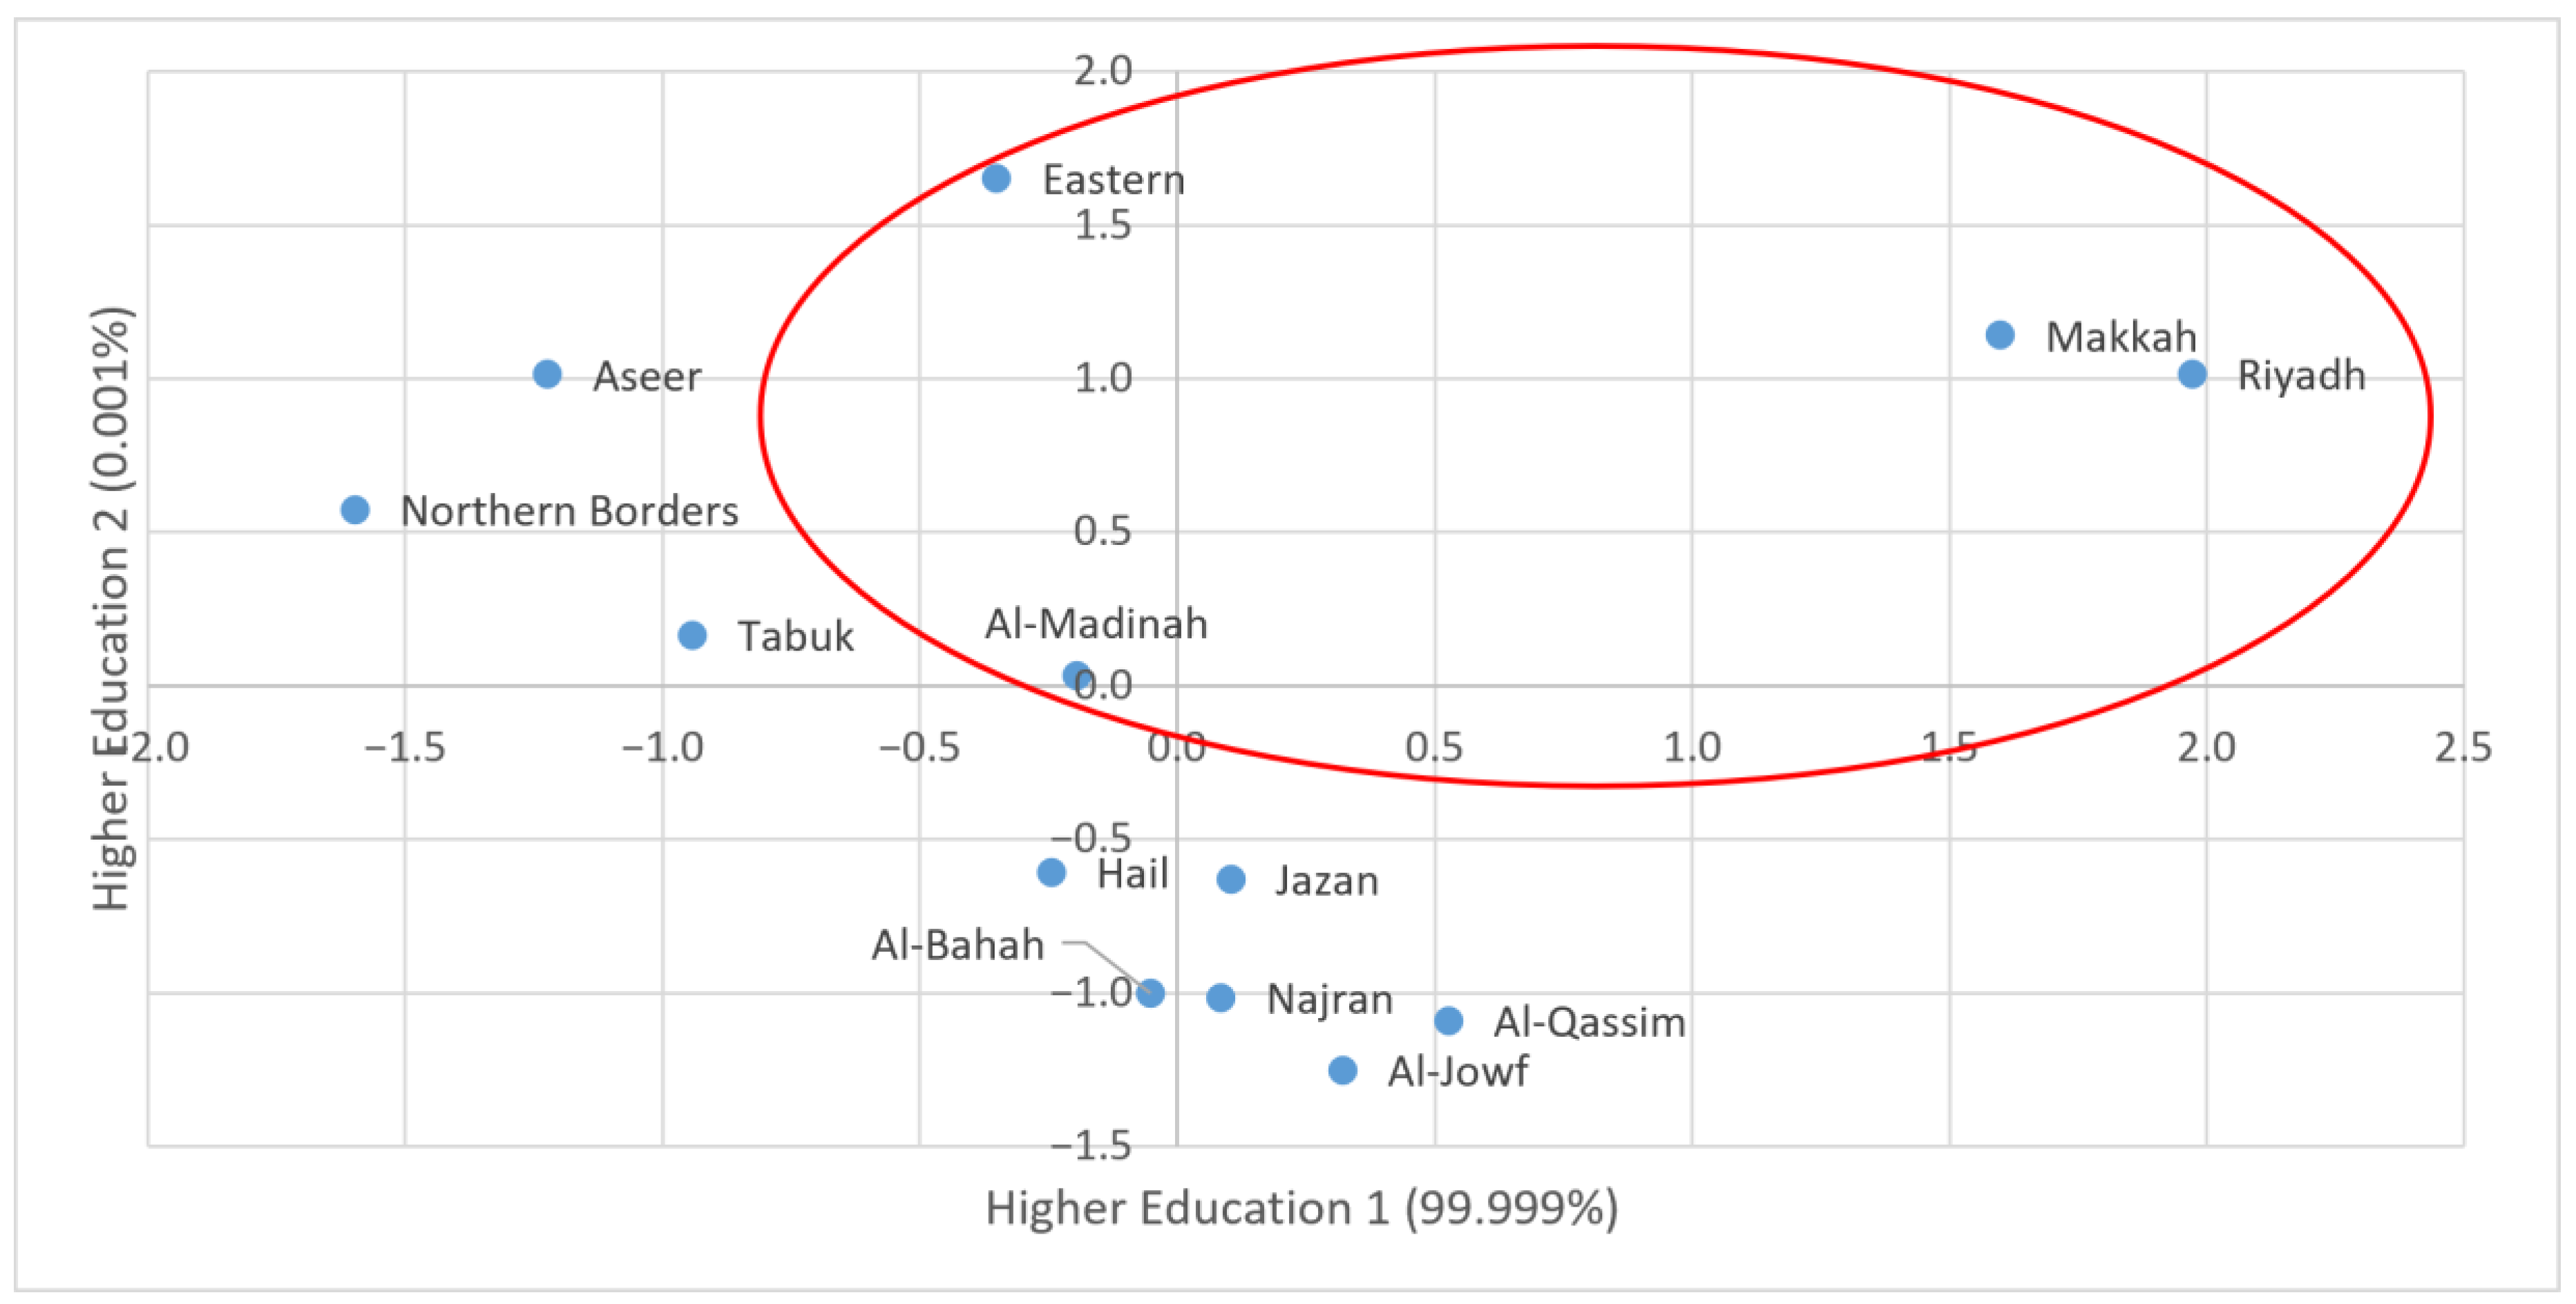Select the Aseer data point

[547, 374]
